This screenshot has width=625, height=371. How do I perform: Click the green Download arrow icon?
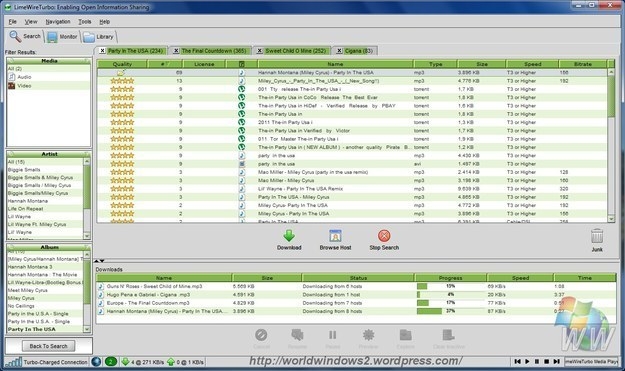point(289,236)
